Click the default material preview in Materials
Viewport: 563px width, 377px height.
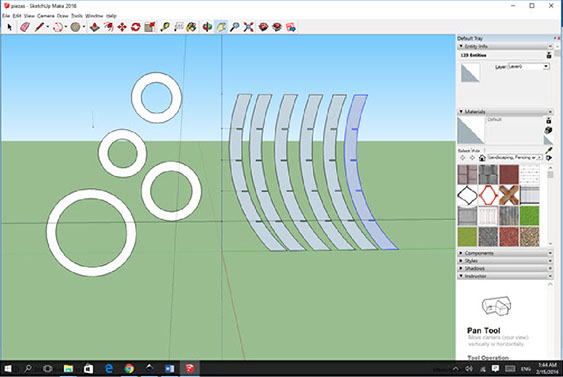(x=471, y=130)
